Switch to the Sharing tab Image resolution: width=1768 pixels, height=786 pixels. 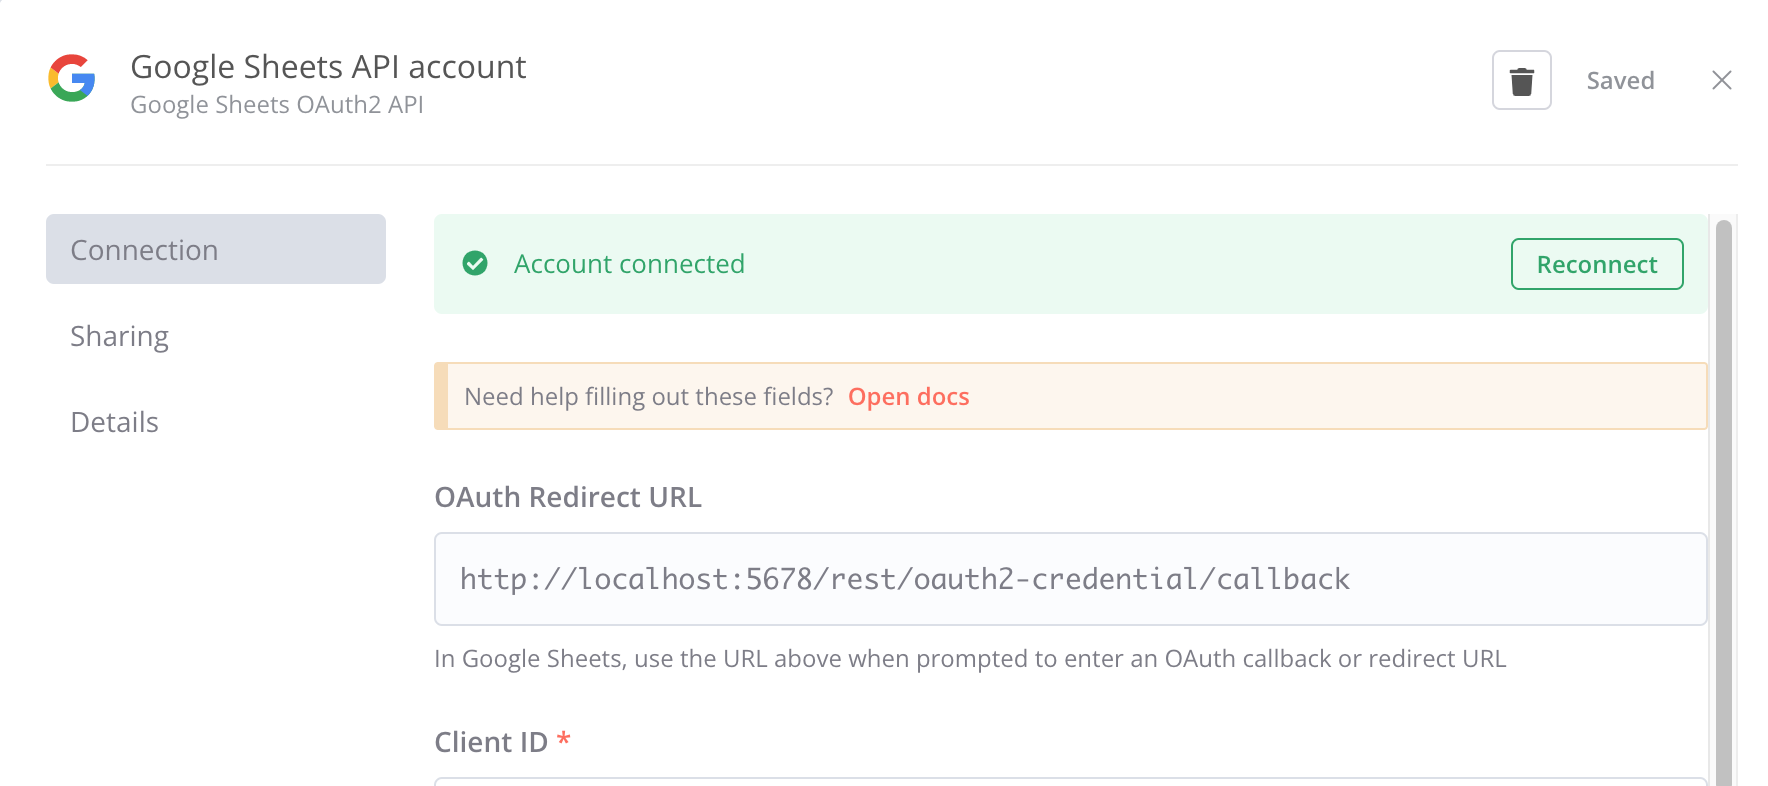coord(119,336)
